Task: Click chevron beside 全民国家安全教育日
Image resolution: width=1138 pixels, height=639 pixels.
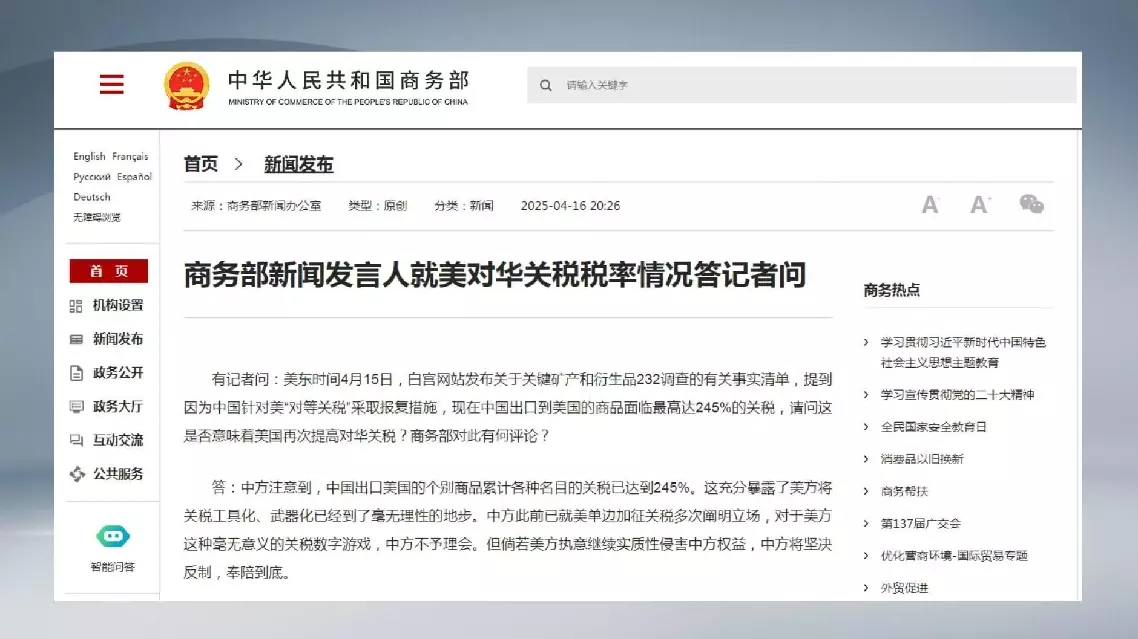Action: click(x=866, y=427)
